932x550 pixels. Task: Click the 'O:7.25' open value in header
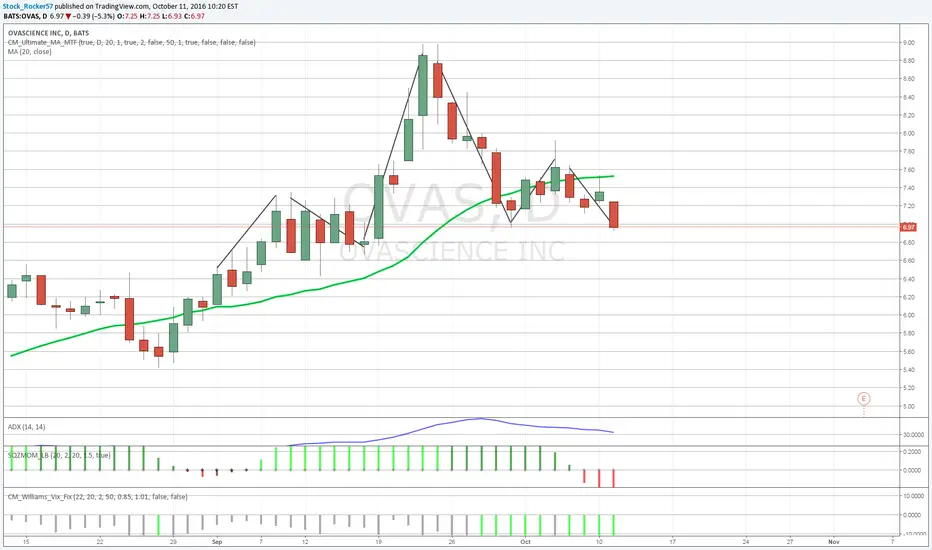[x=127, y=16]
